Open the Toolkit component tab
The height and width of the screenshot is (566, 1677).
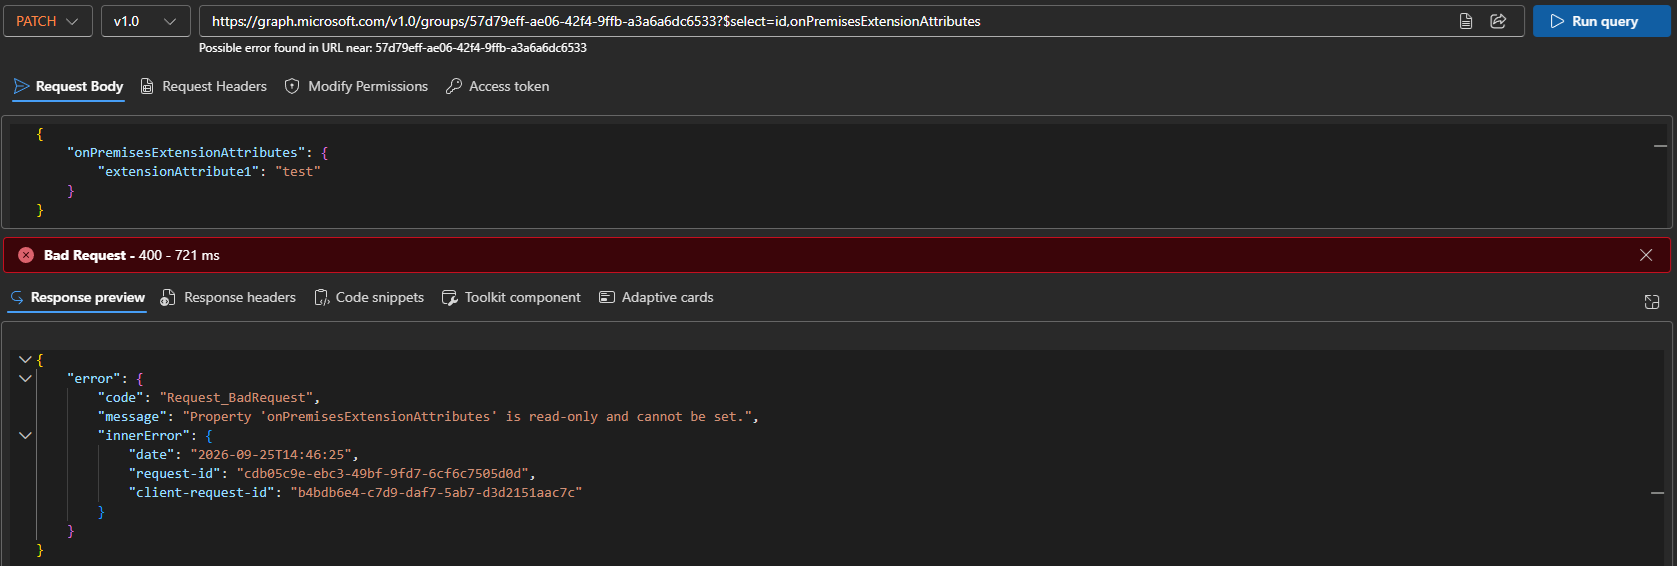coord(511,297)
